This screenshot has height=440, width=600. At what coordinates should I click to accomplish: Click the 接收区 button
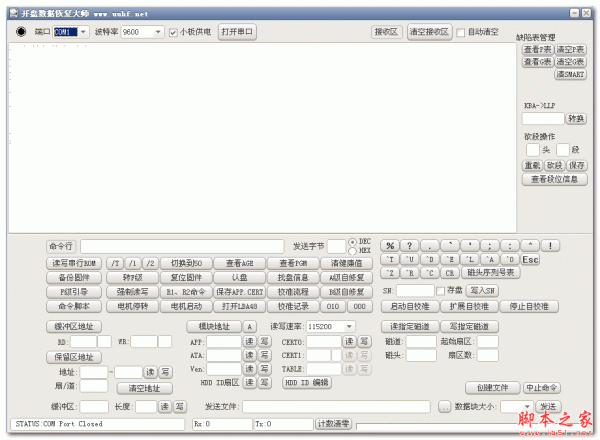click(386, 32)
